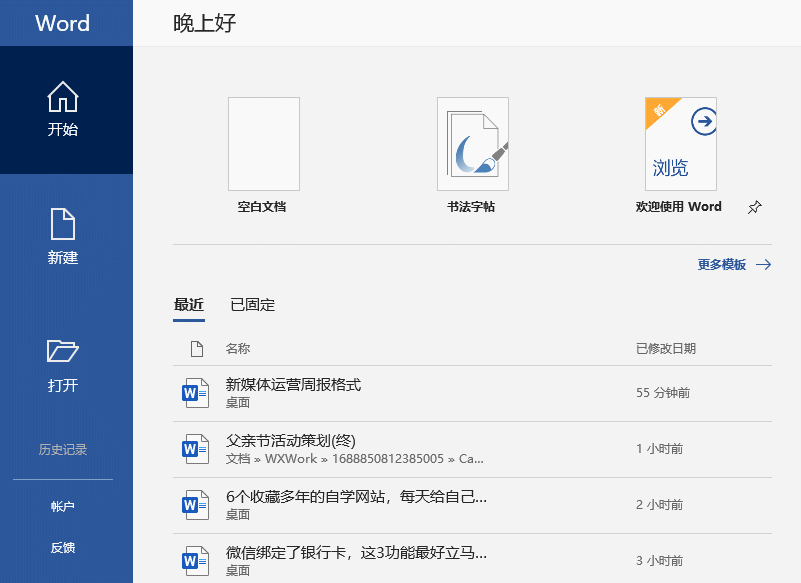801x583 pixels.
Task: Open 历史记录 in the sidebar
Action: (x=63, y=450)
